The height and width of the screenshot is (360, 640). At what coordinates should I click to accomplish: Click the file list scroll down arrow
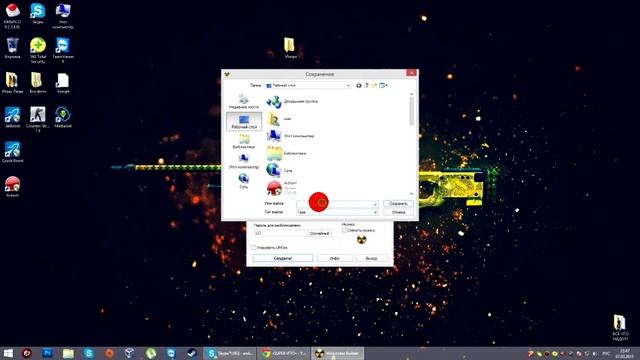click(411, 194)
